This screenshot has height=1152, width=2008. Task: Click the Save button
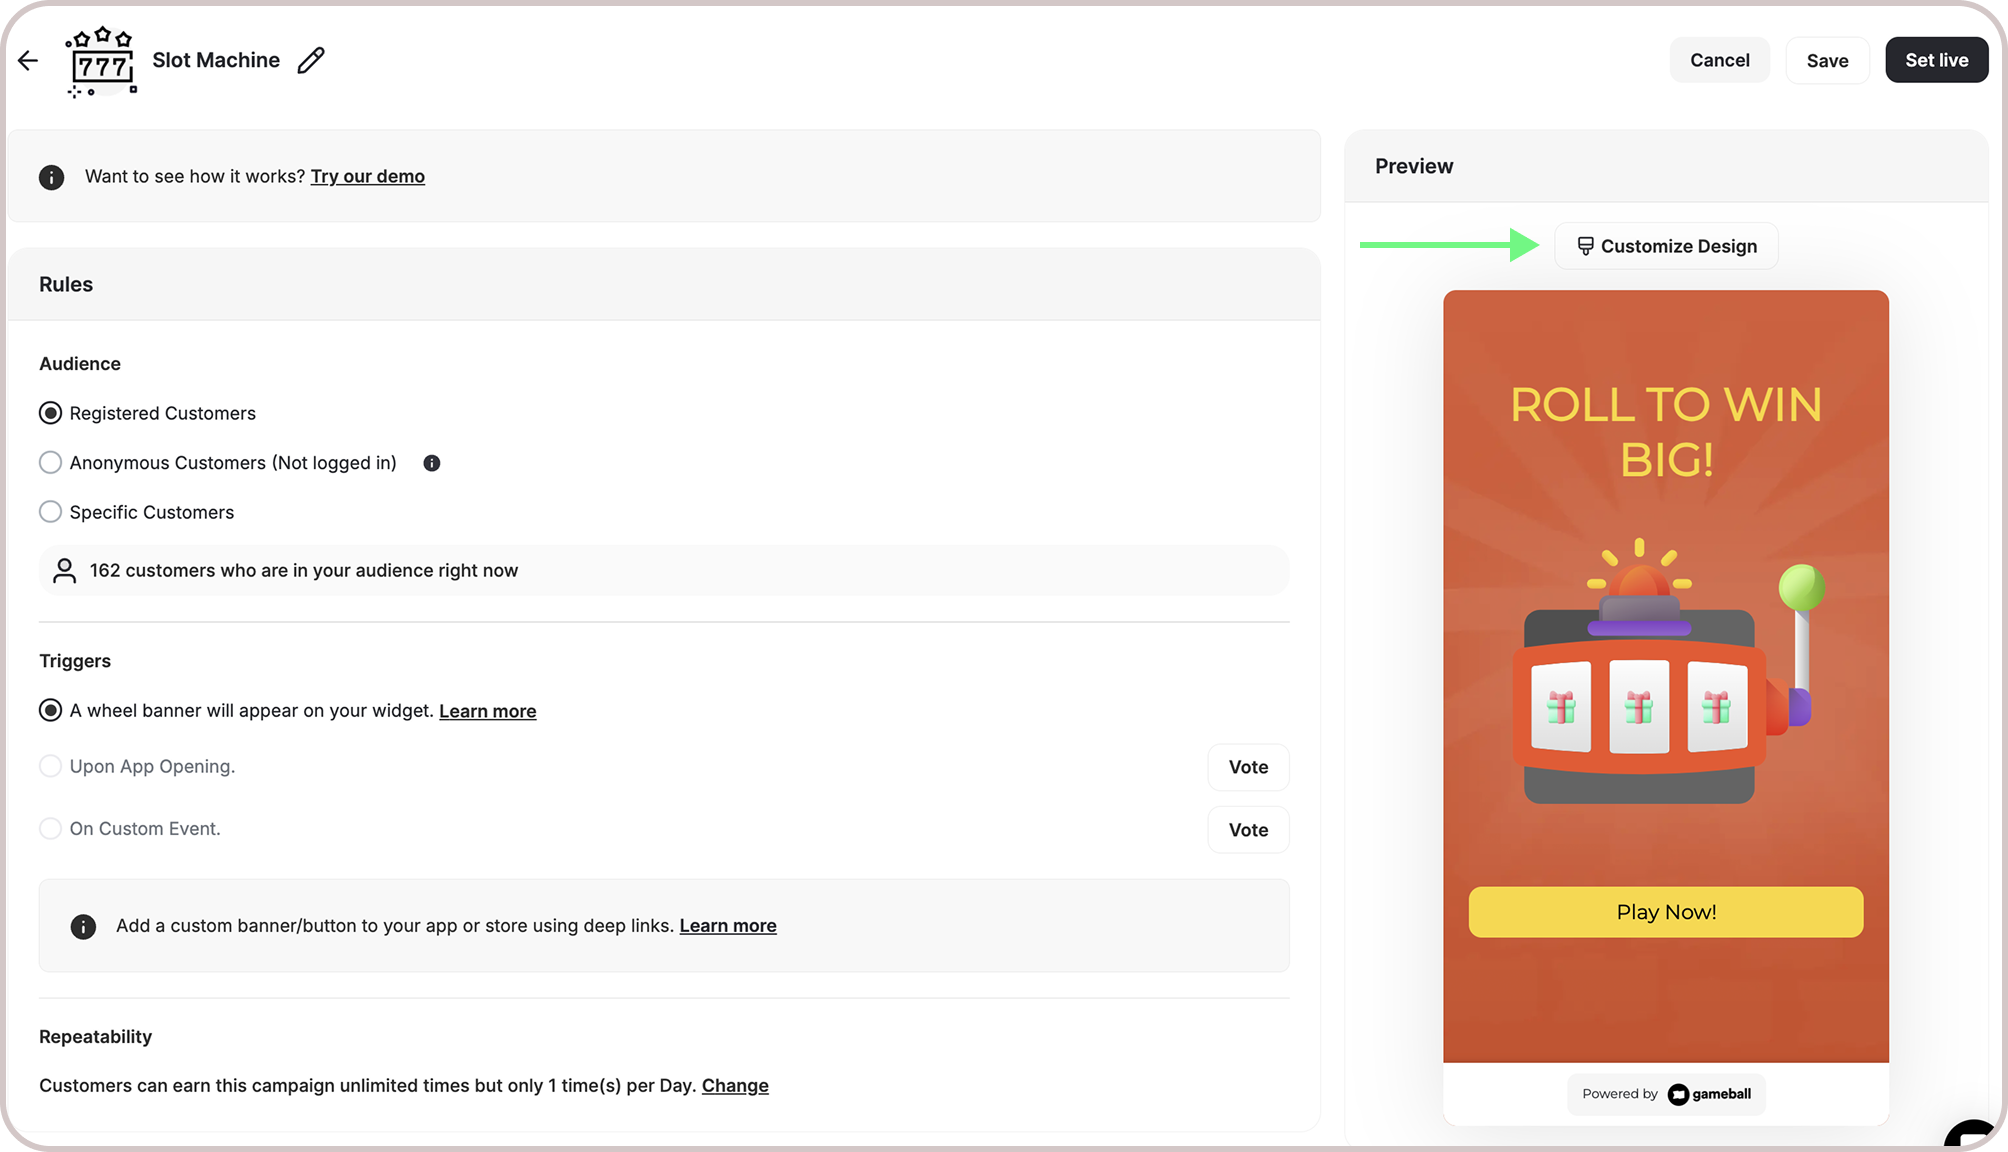[1827, 61]
